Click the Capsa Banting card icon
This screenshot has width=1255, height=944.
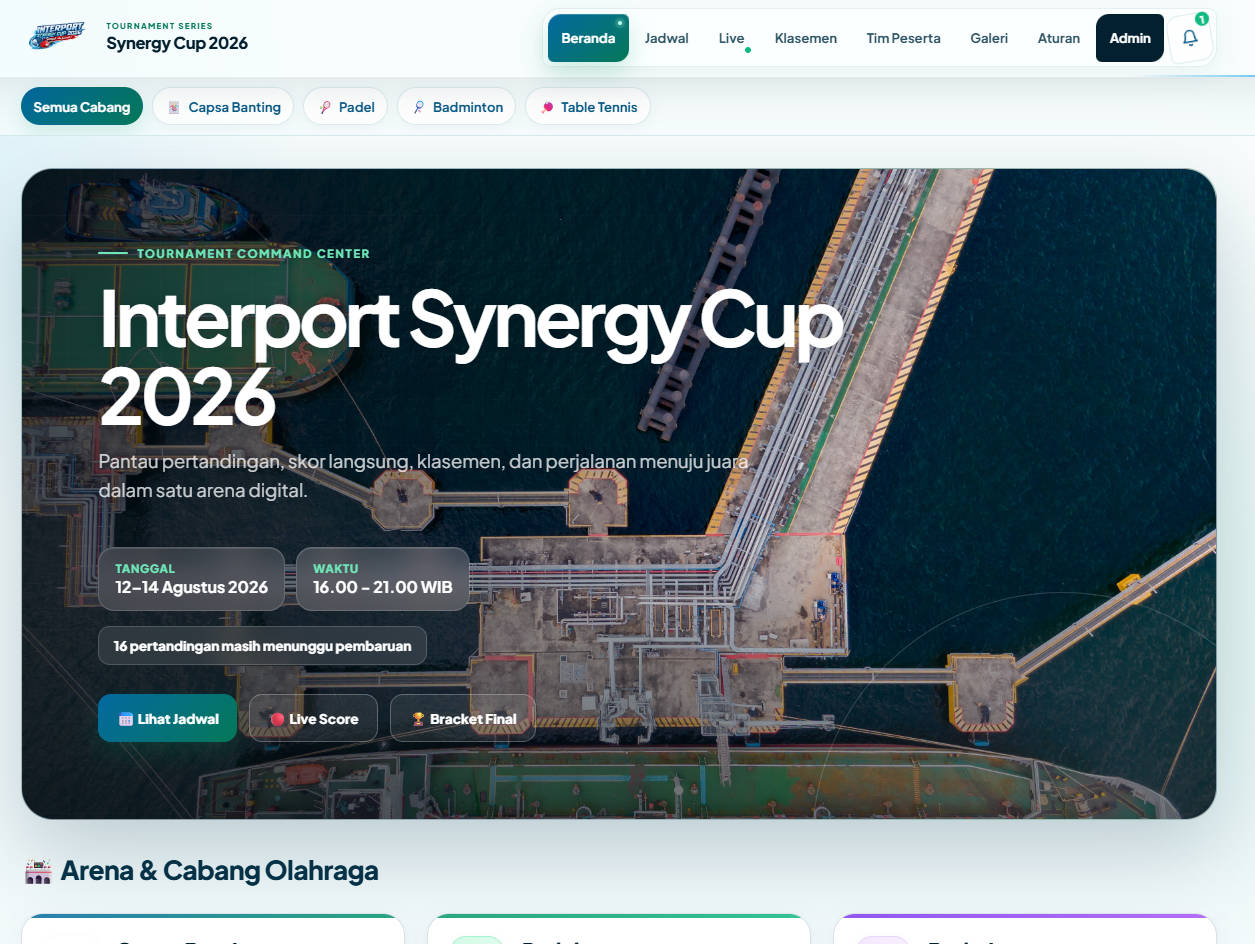(174, 107)
